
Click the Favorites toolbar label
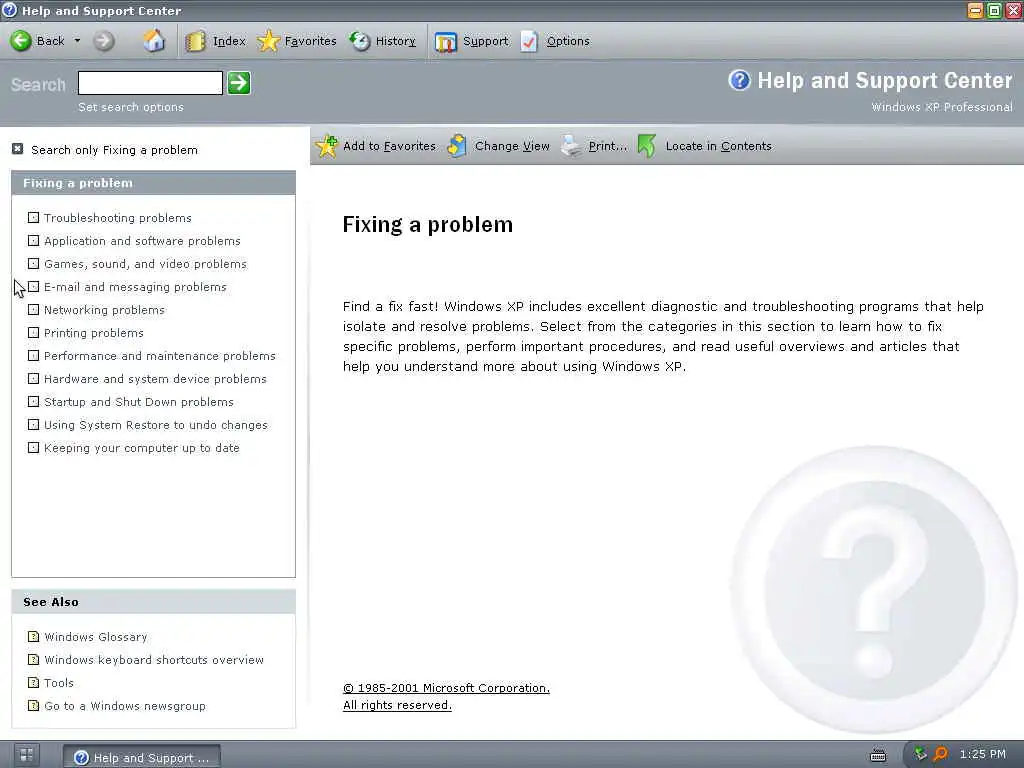click(x=310, y=41)
